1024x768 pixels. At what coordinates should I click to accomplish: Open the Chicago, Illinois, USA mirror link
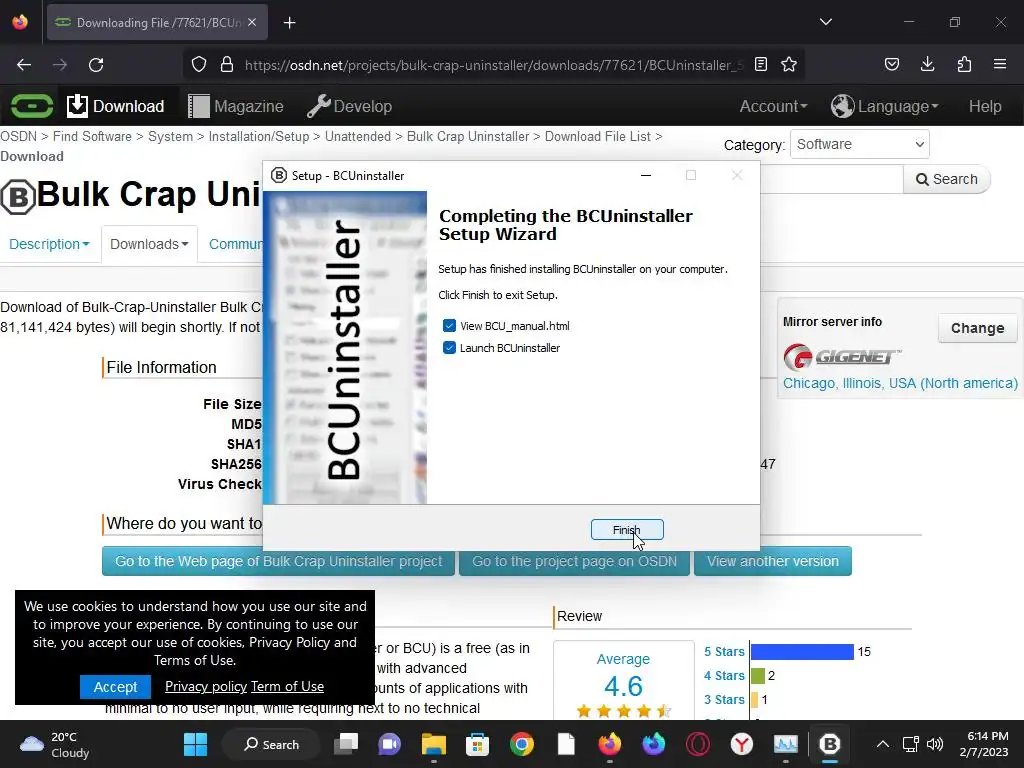pyautogui.click(x=900, y=383)
